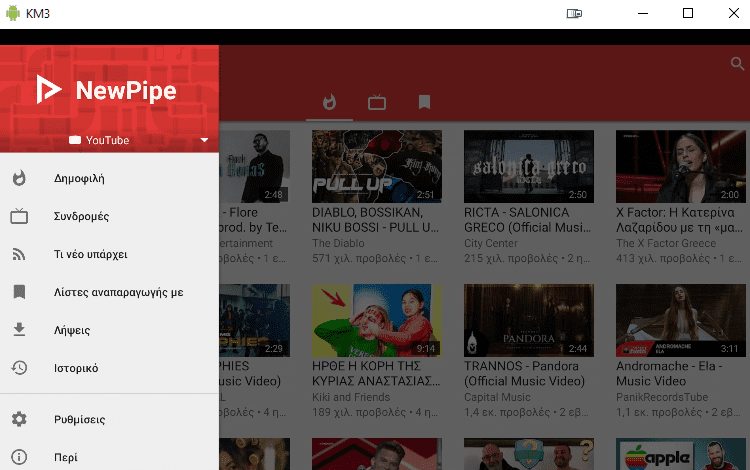Viewport: 750px width, 470px height.
Task: Open the Δημοφιλή menu entry
Action: tap(110, 178)
